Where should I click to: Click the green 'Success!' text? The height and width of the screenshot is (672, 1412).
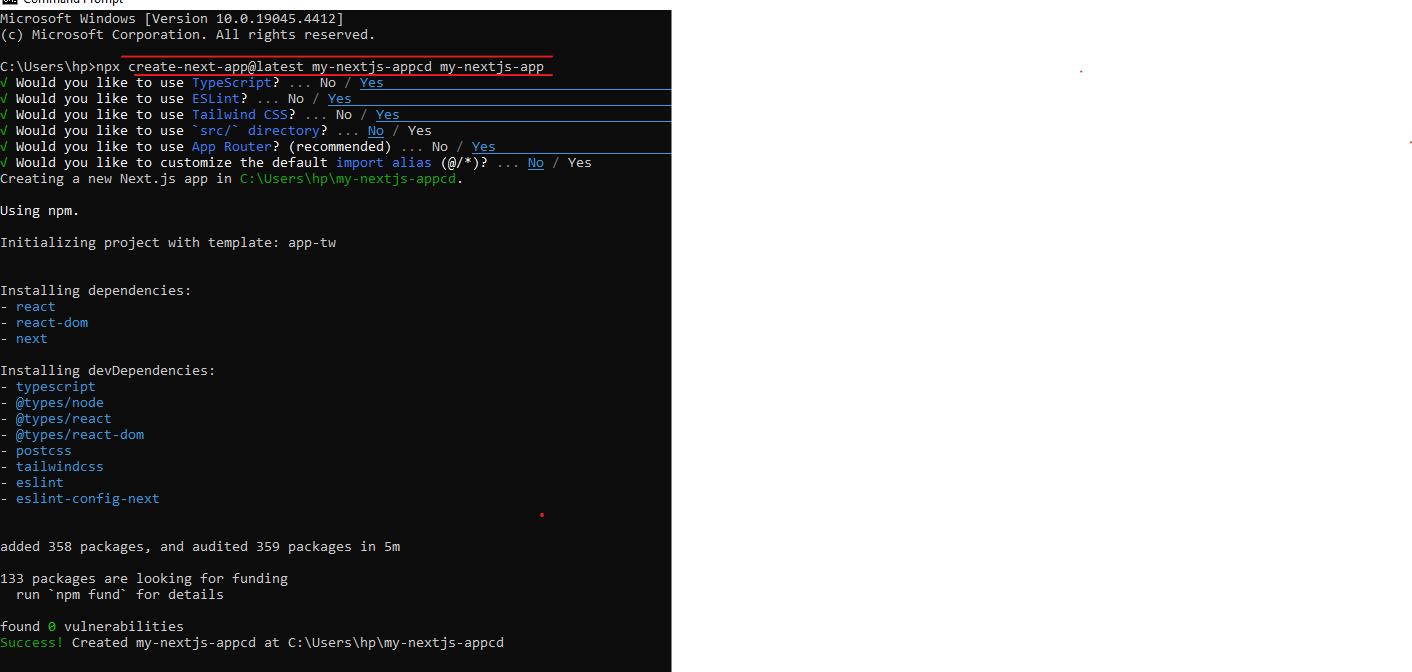pyautogui.click(x=32, y=643)
